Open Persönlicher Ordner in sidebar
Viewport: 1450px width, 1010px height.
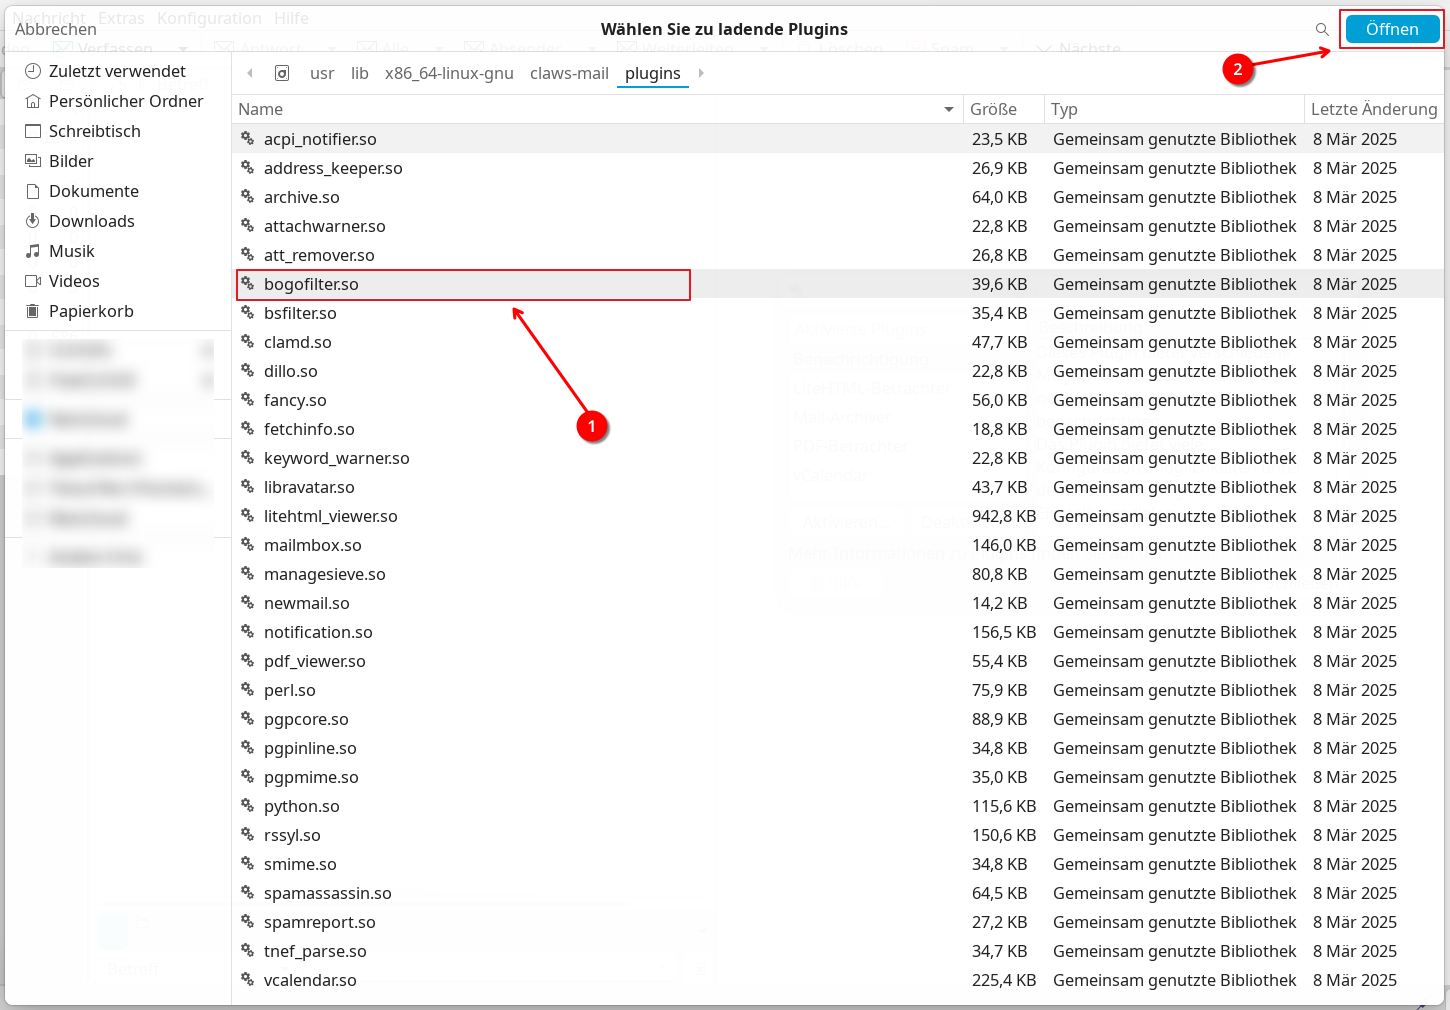[126, 101]
